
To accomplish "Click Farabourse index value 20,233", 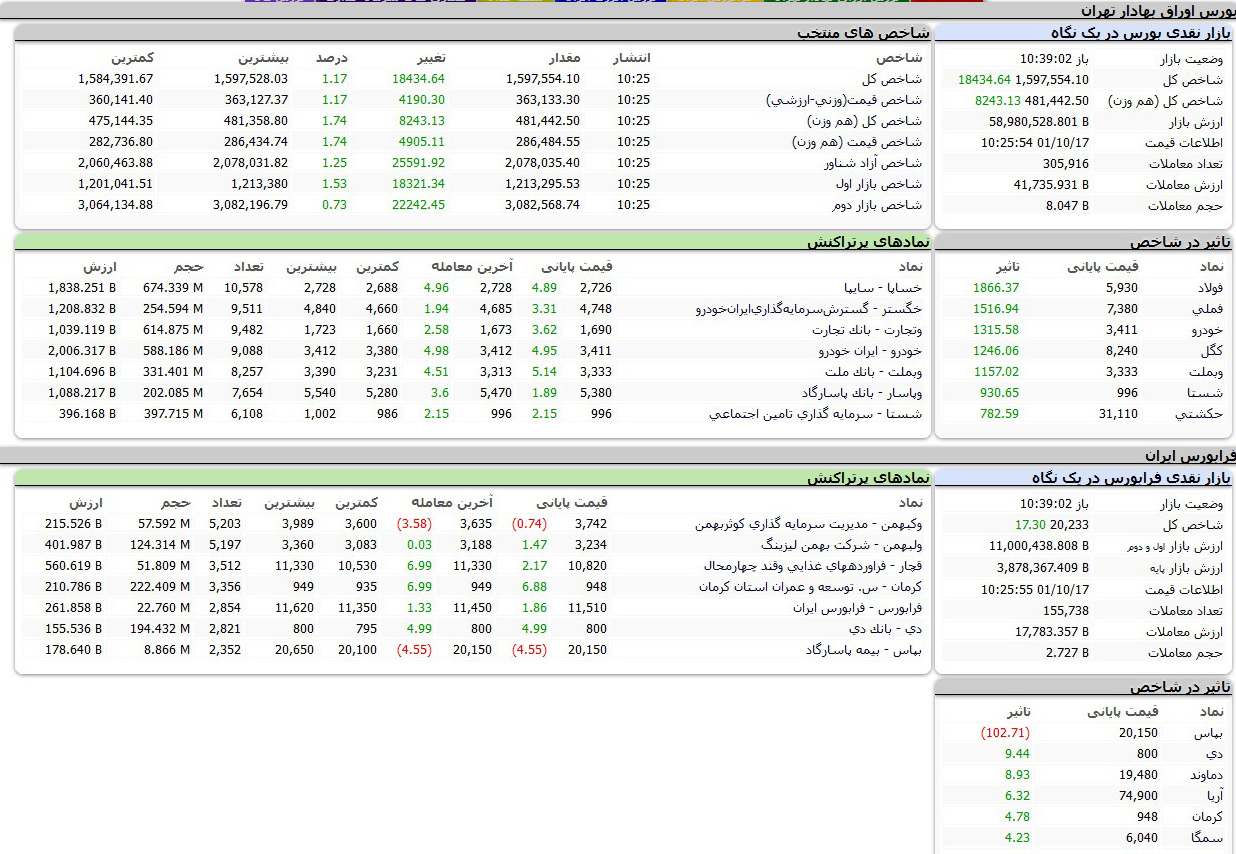I will pos(1070,525).
